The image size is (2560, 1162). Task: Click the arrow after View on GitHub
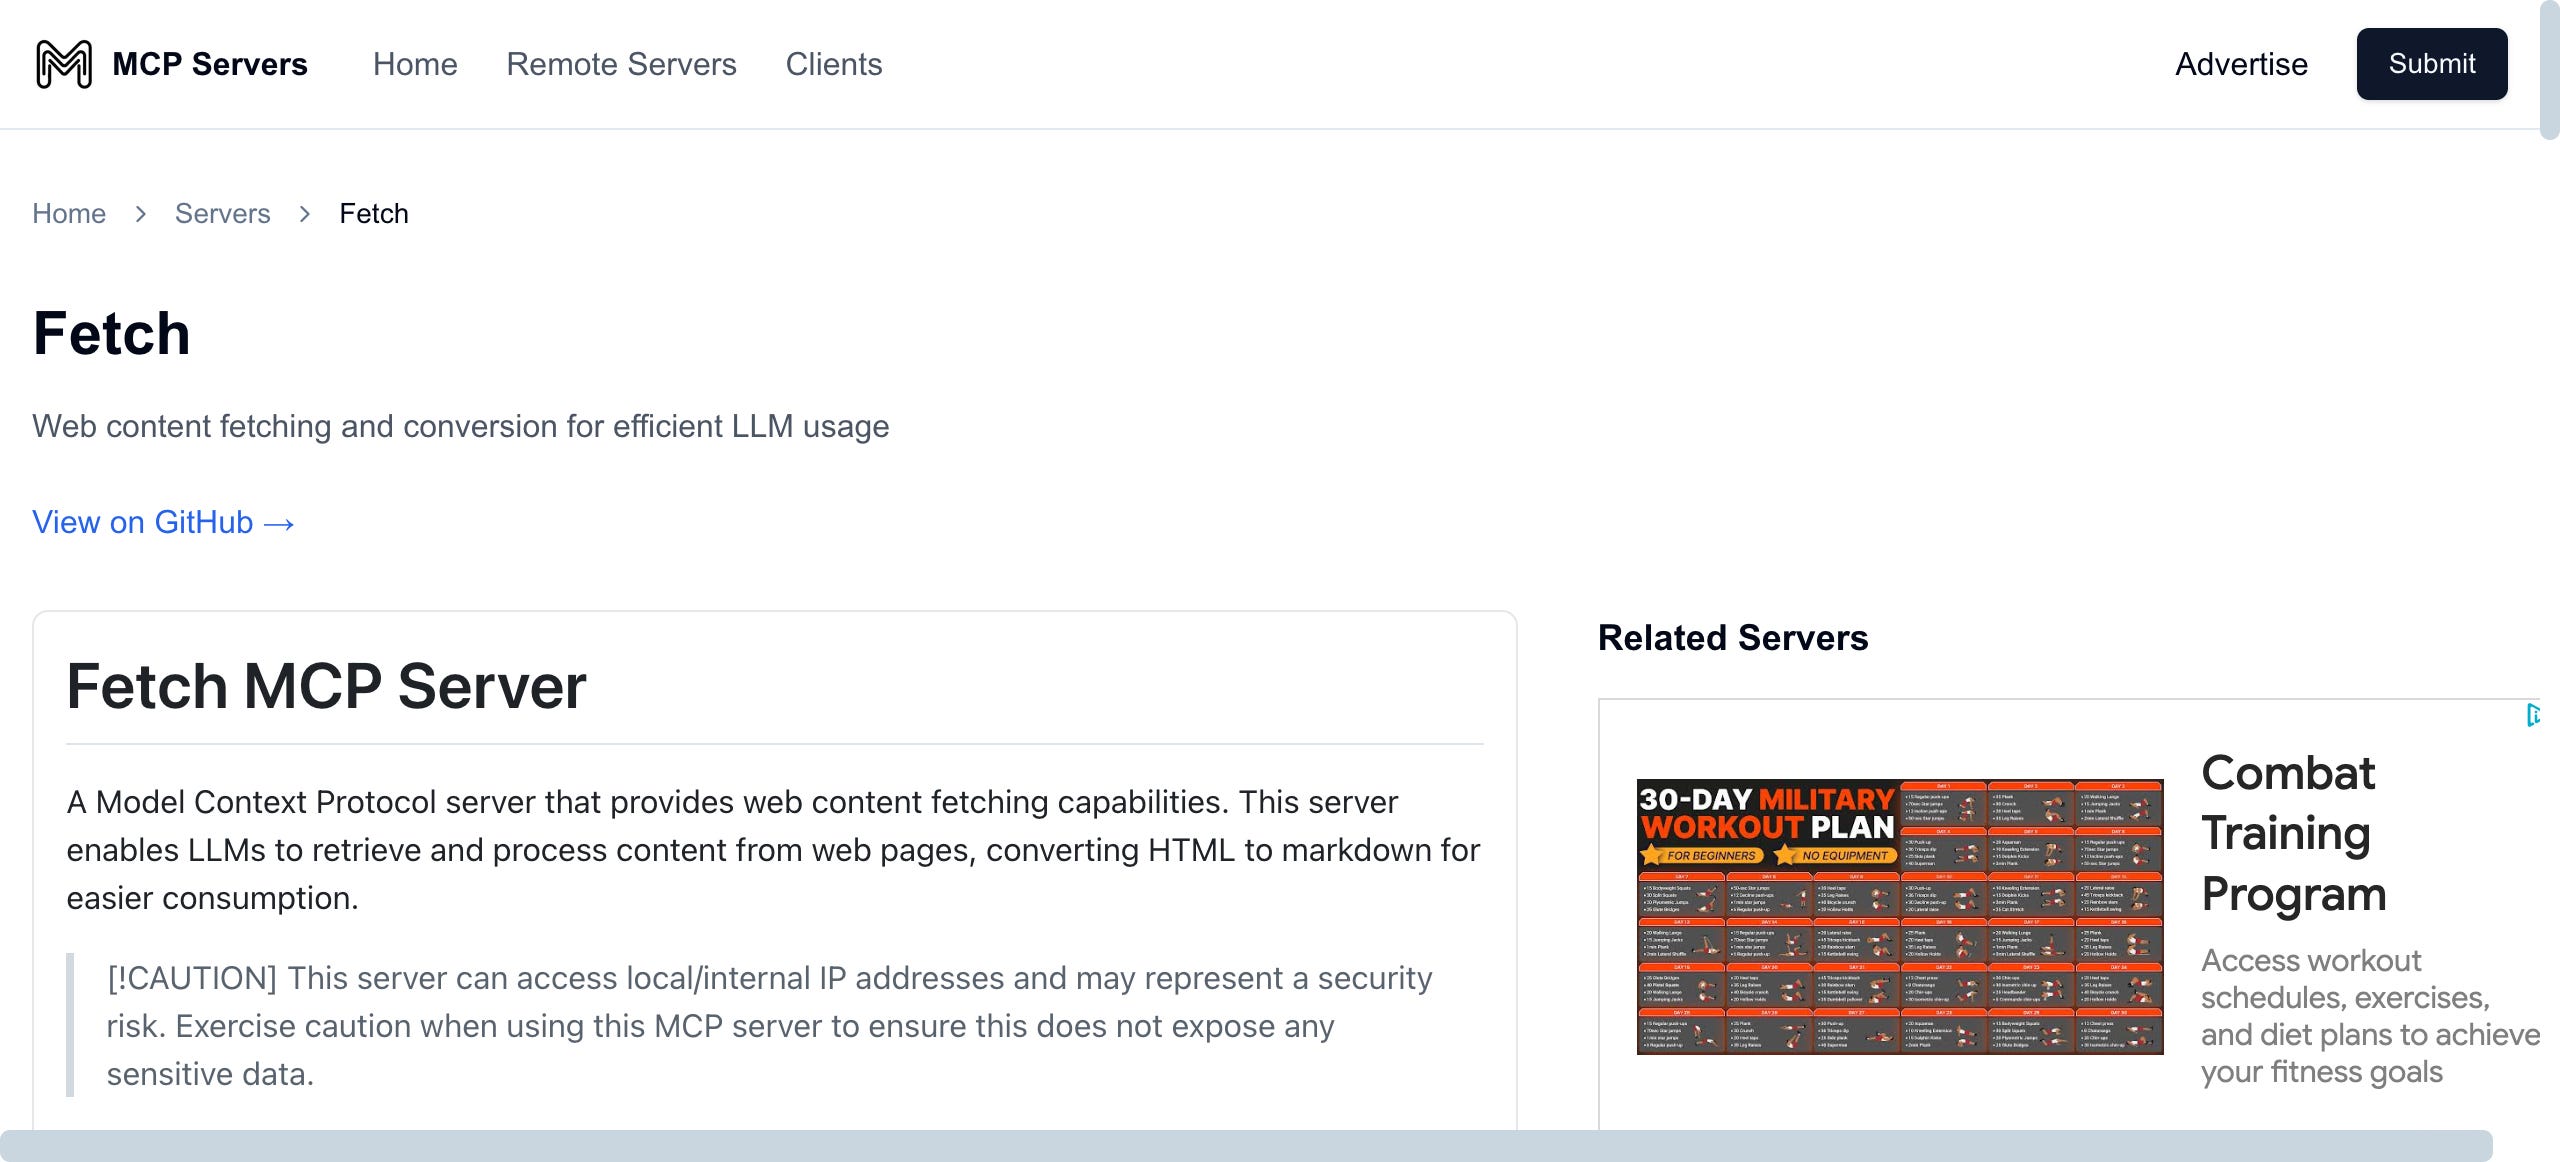pyautogui.click(x=279, y=524)
